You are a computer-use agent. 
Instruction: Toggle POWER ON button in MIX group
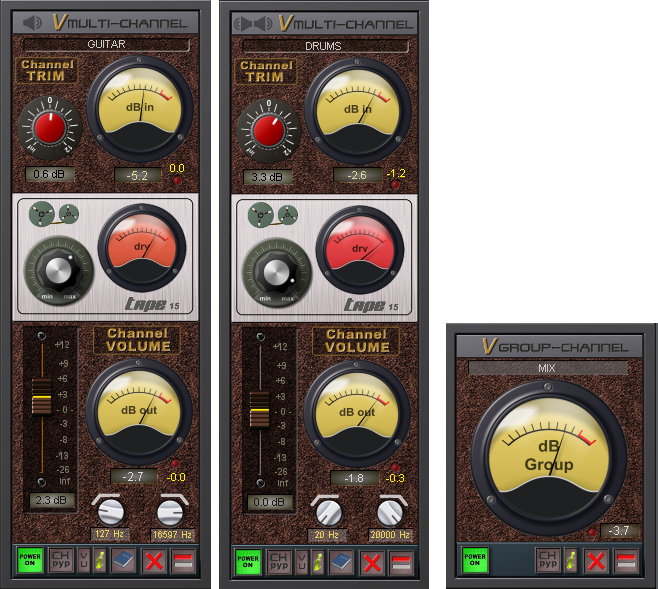click(475, 560)
